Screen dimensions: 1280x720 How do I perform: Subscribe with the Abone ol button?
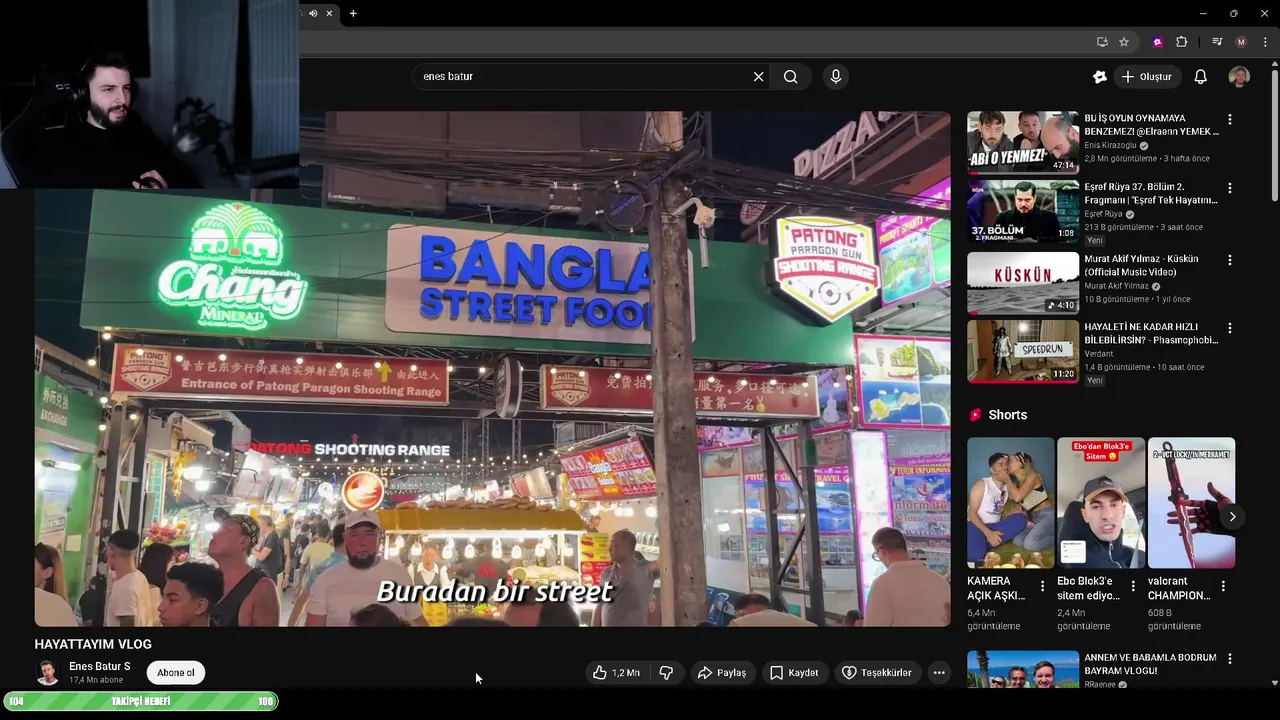pos(176,673)
